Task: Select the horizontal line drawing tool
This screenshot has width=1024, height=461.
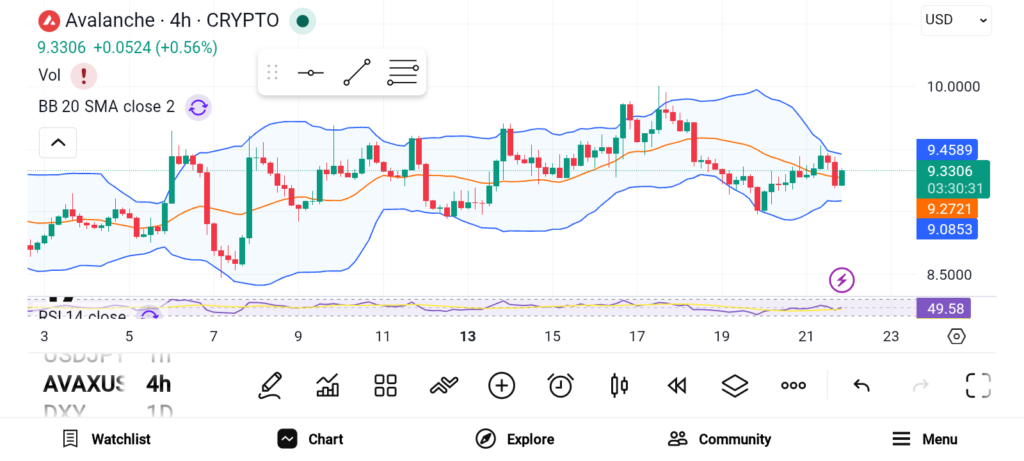Action: coord(310,73)
